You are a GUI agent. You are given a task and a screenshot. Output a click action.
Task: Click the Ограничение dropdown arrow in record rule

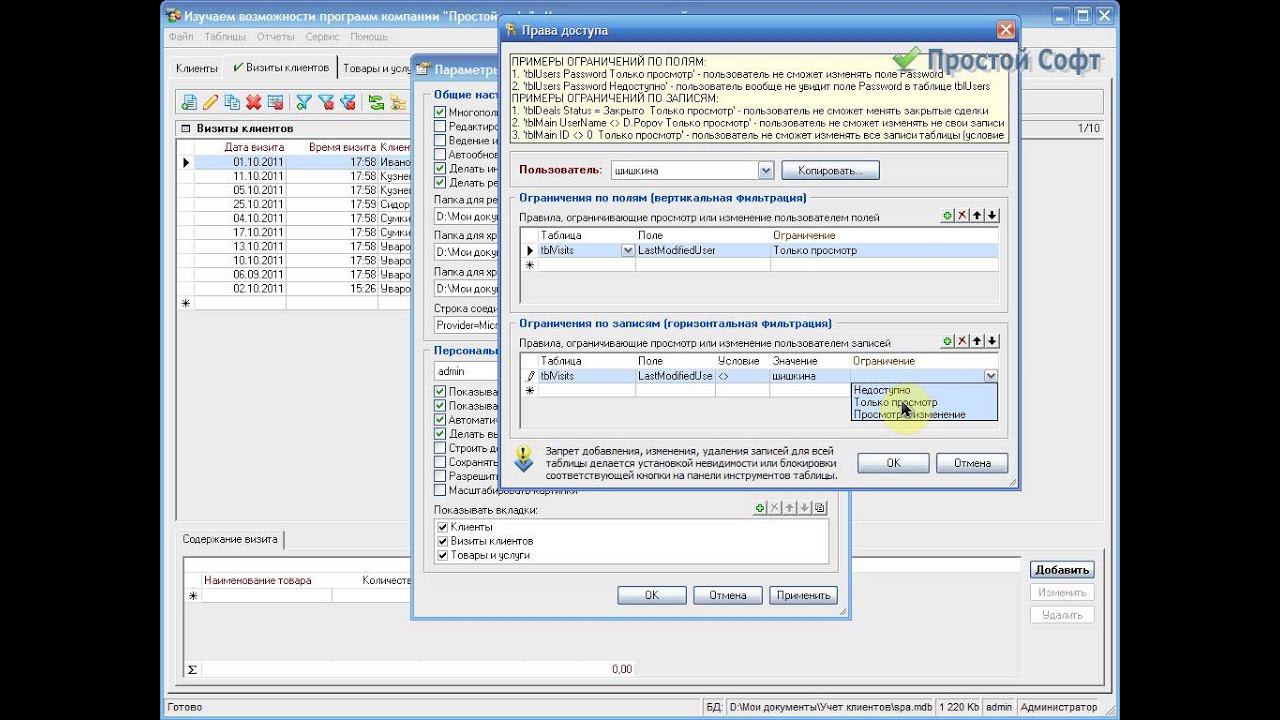tap(990, 376)
